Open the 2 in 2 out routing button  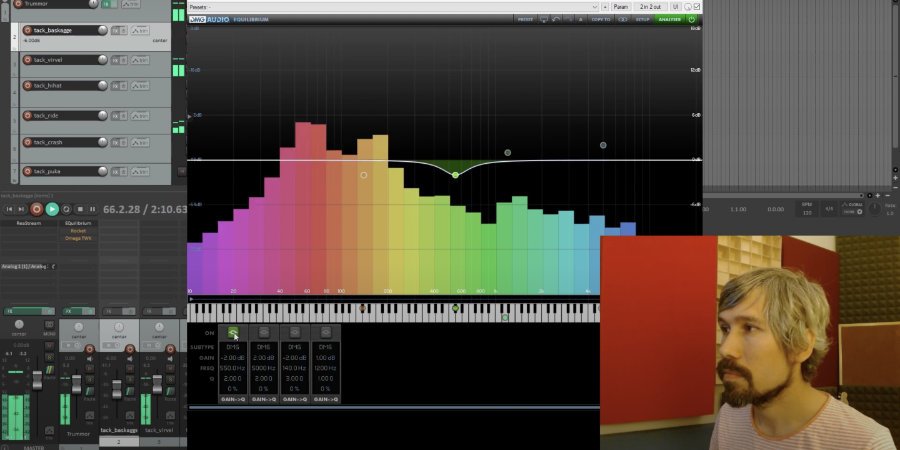click(650, 7)
